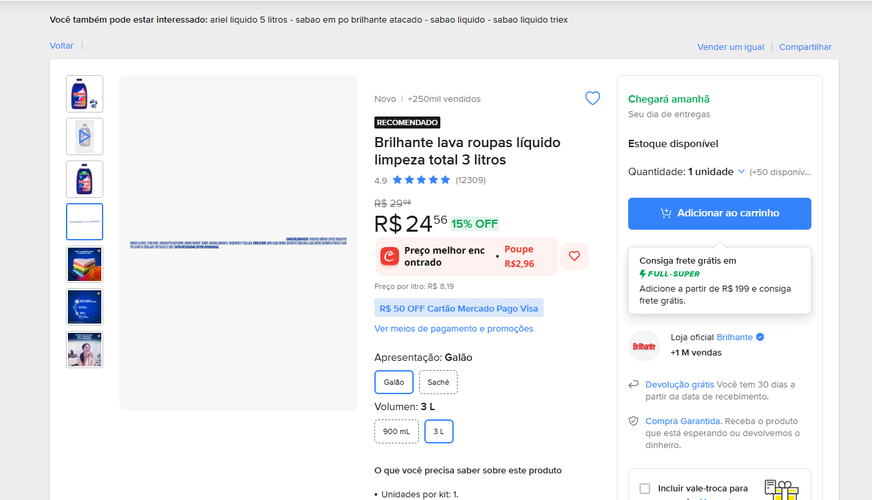The height and width of the screenshot is (500, 872).
Task: Click the Compartilhar link
Action: (805, 47)
